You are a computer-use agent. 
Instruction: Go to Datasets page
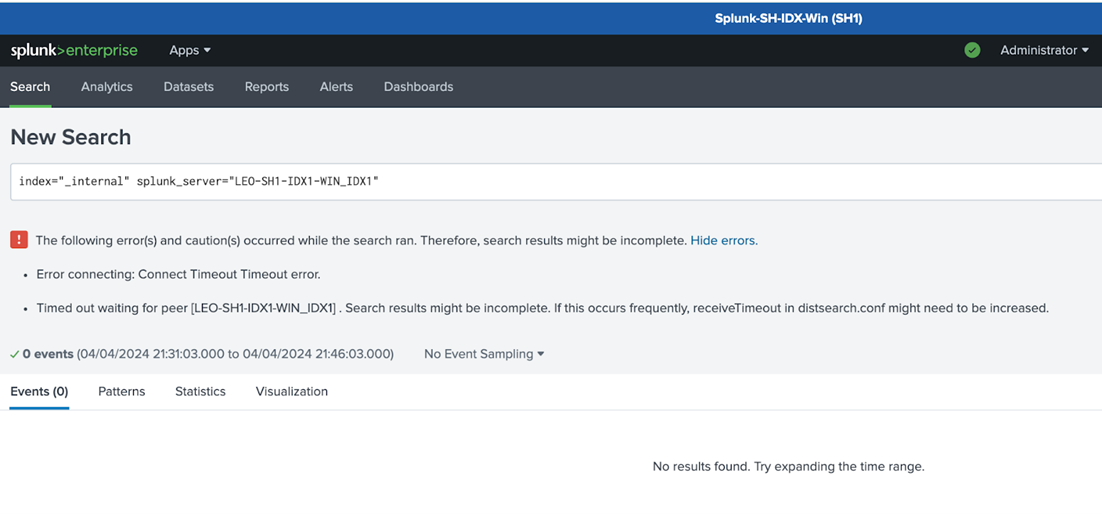188,87
